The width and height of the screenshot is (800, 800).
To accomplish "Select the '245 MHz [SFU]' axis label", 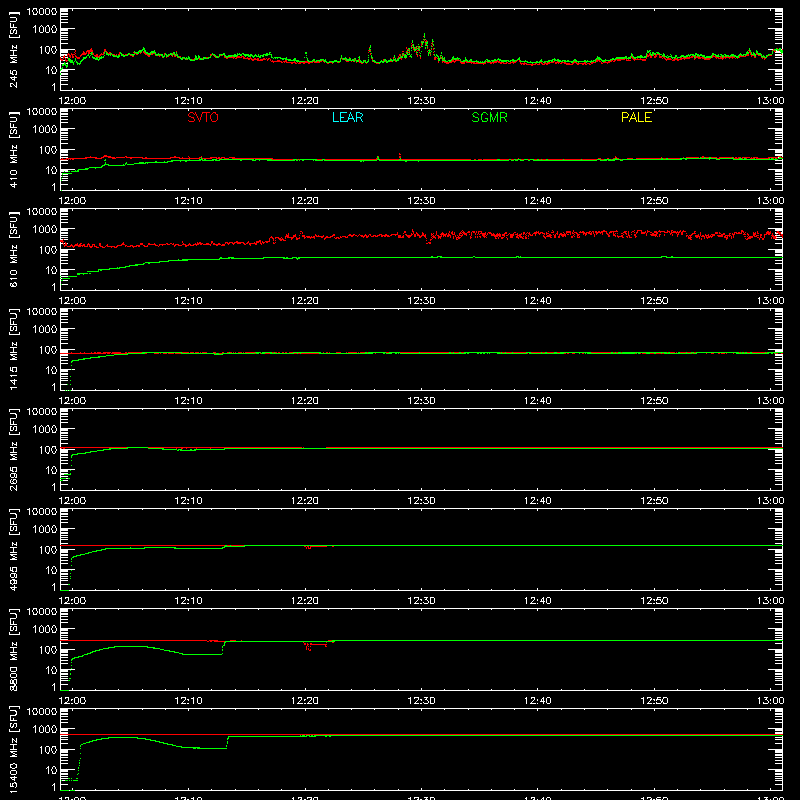I will [13, 49].
